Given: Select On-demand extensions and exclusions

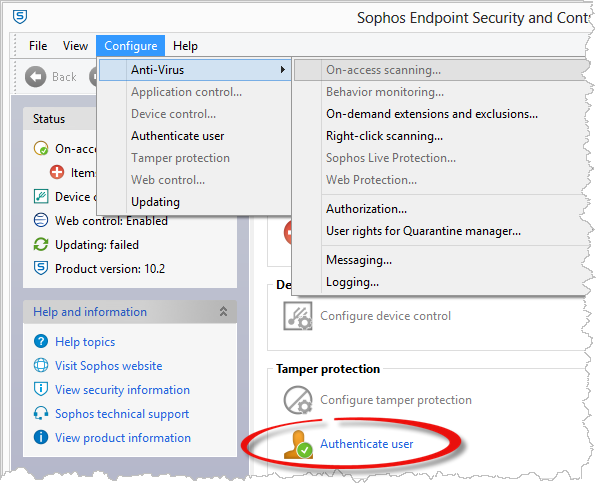Looking at the screenshot, I should [x=432, y=114].
